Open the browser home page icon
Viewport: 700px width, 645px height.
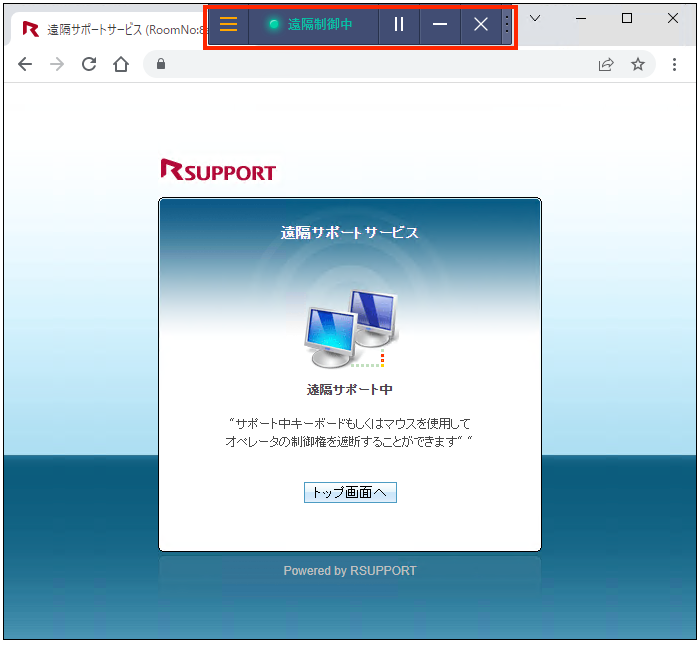point(121,64)
